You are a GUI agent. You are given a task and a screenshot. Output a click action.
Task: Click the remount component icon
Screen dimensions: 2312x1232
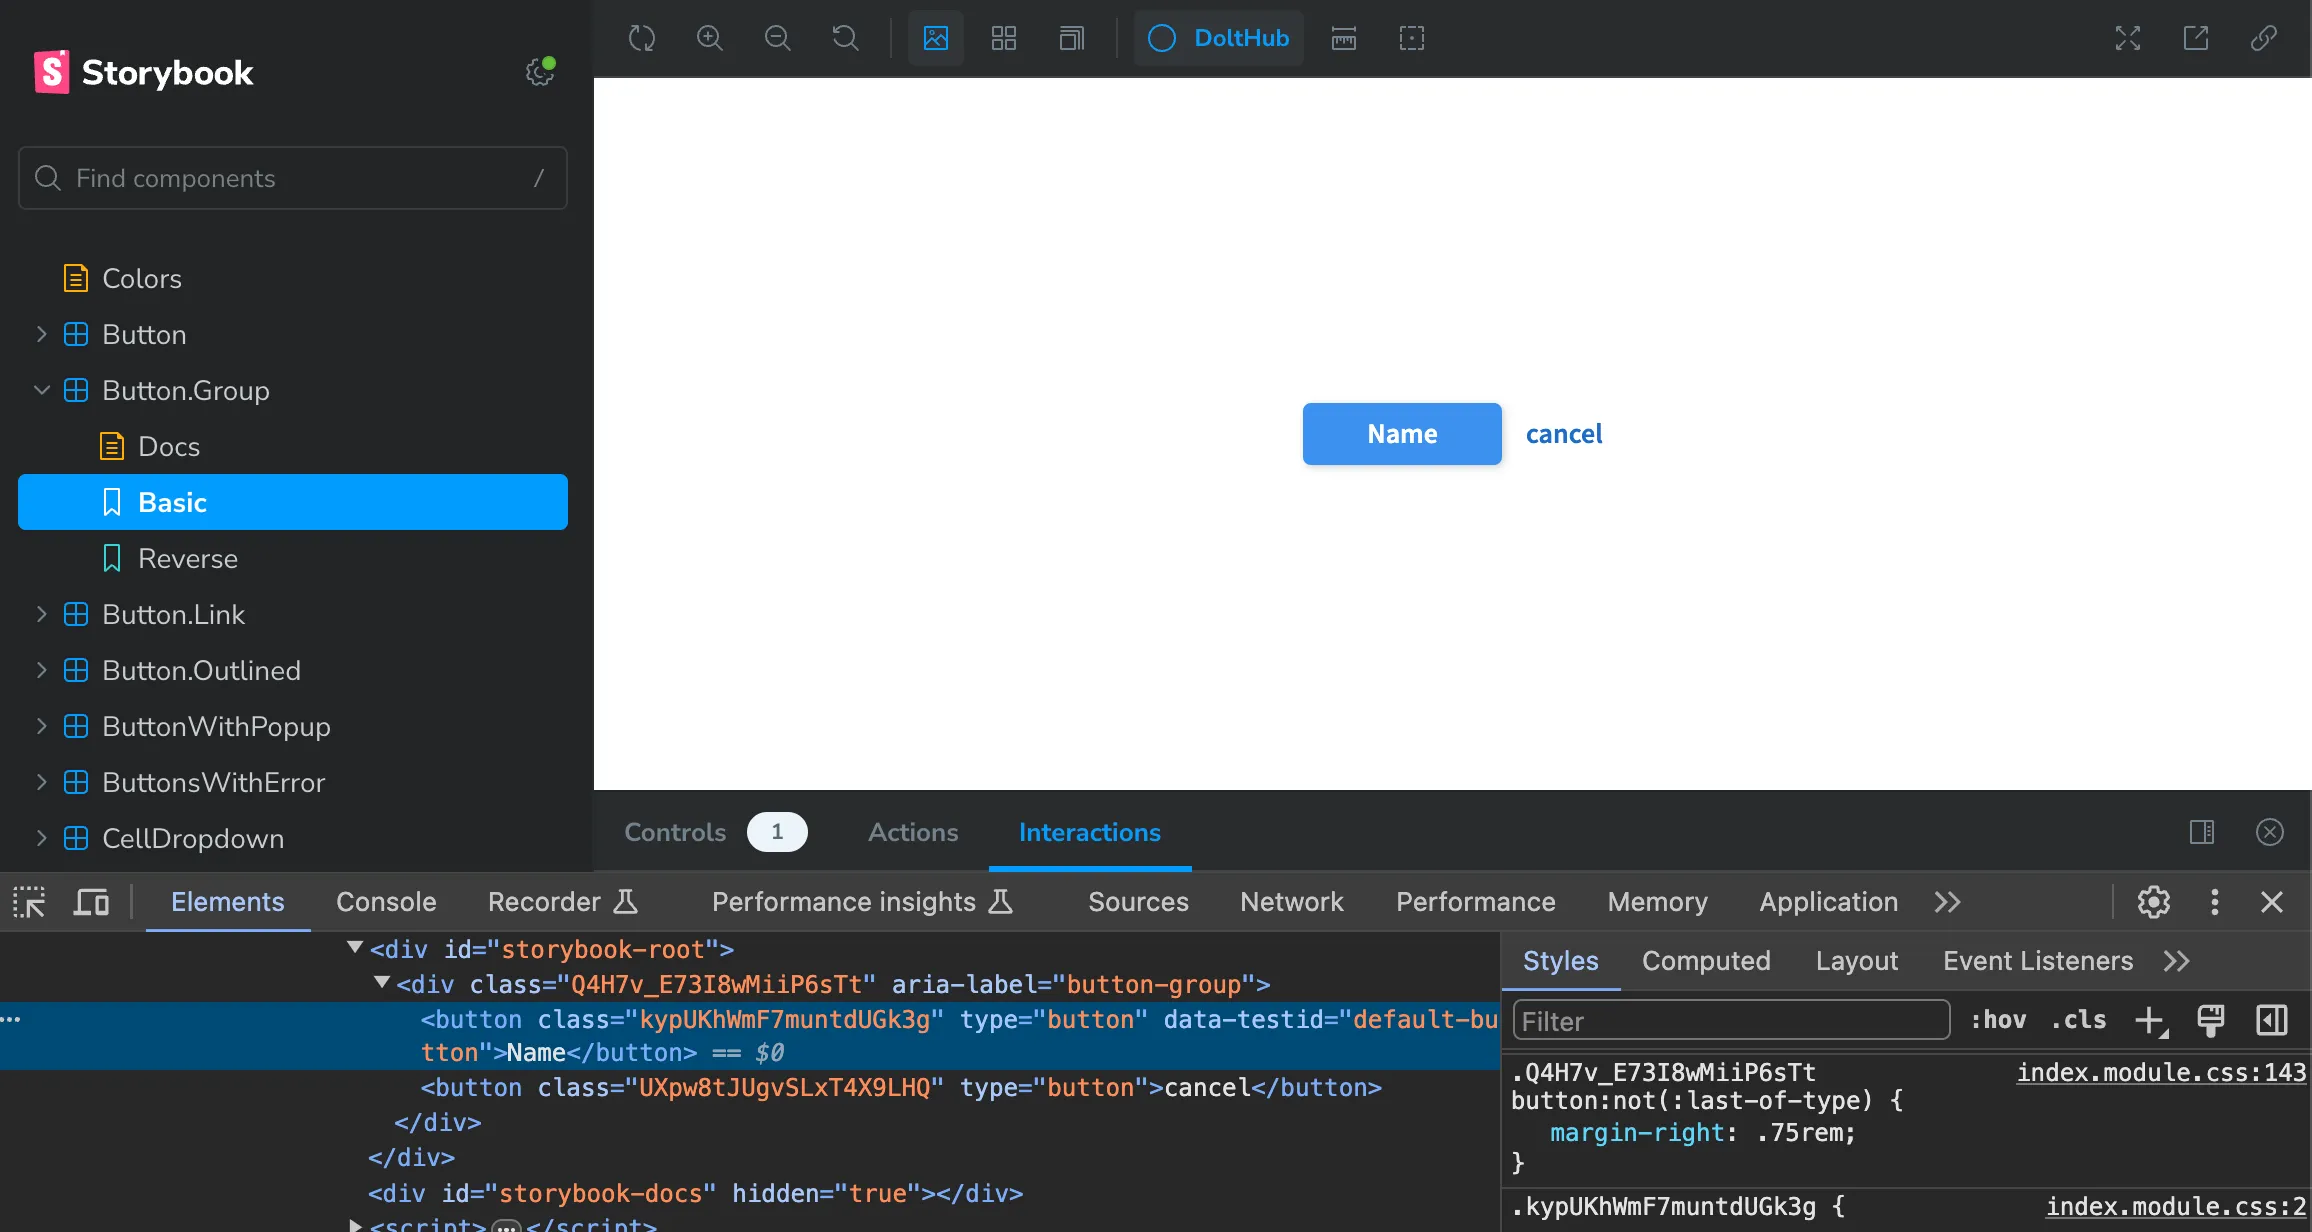pyautogui.click(x=641, y=38)
